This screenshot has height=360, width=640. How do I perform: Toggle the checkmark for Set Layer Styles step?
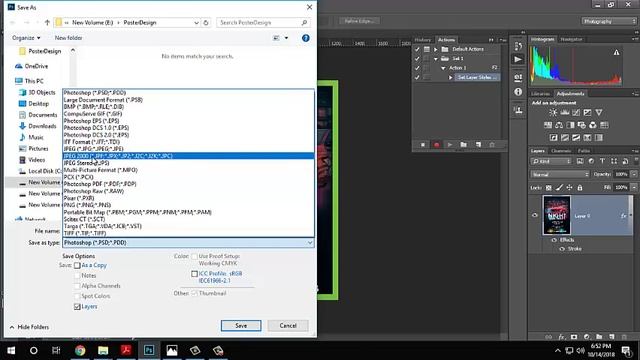pos(417,77)
